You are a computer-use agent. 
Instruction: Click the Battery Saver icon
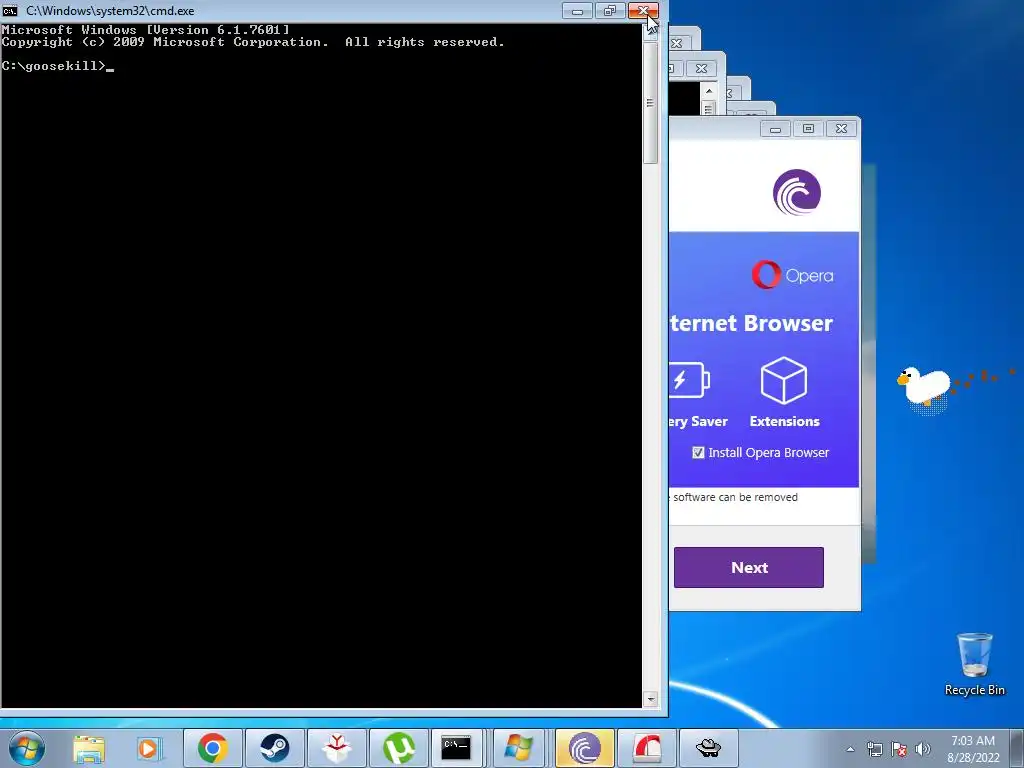(x=690, y=380)
